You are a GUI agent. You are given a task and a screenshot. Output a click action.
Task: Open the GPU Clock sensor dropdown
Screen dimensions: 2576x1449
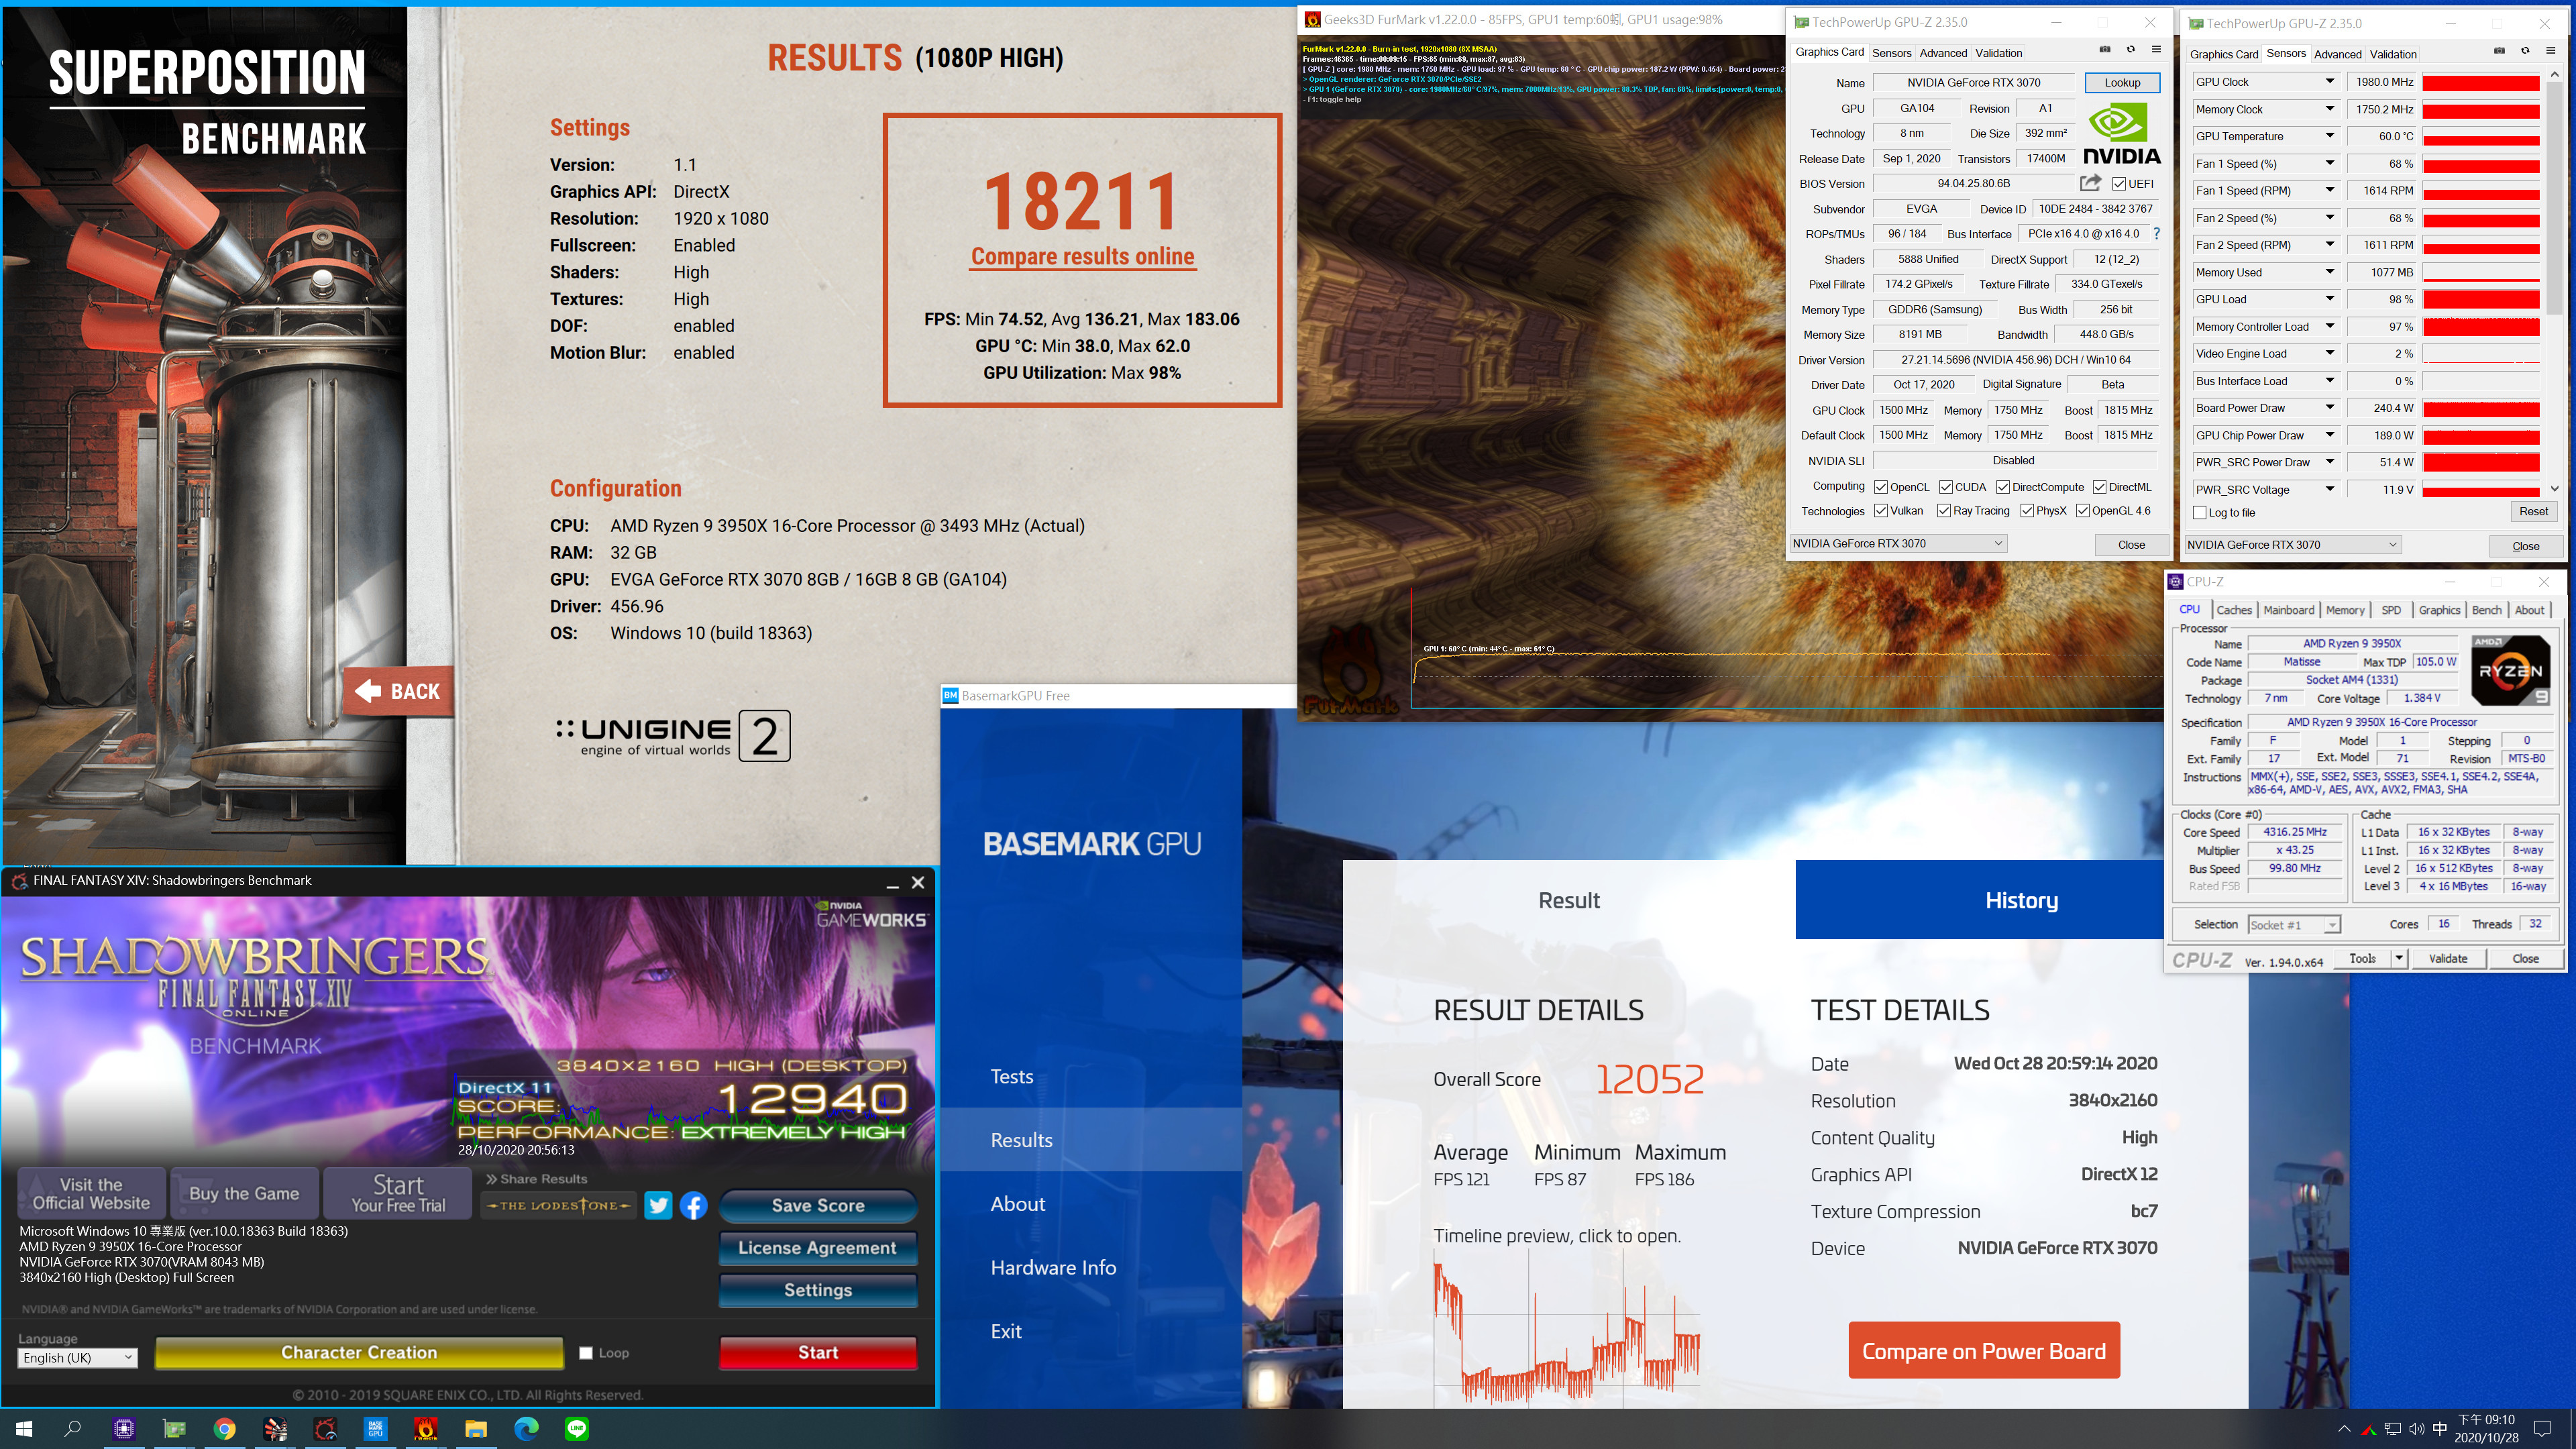2329,82
